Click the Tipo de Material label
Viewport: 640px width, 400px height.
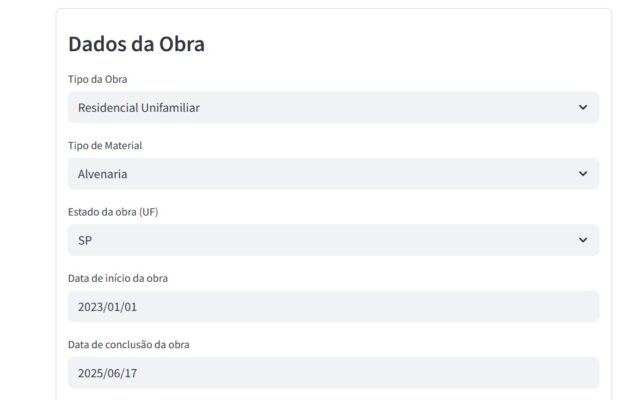click(105, 145)
